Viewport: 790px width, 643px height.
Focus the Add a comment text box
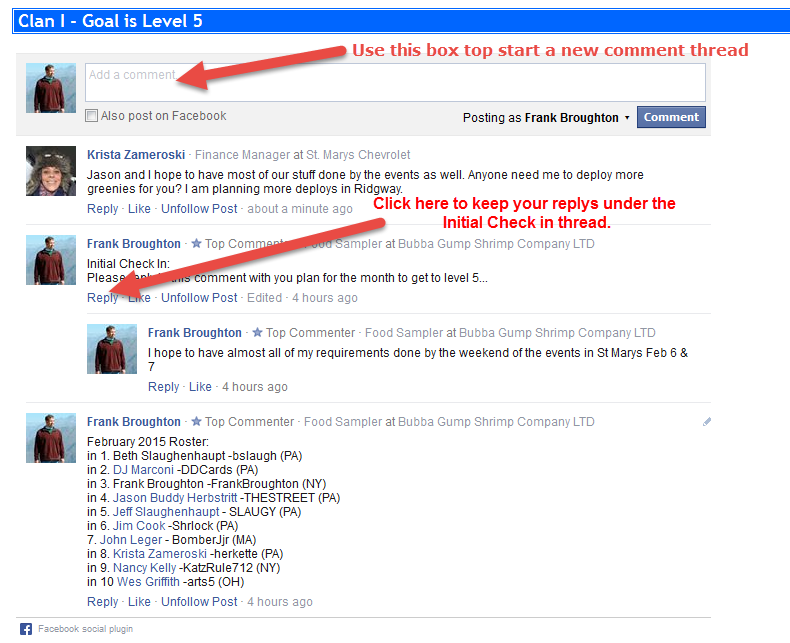coord(395,82)
